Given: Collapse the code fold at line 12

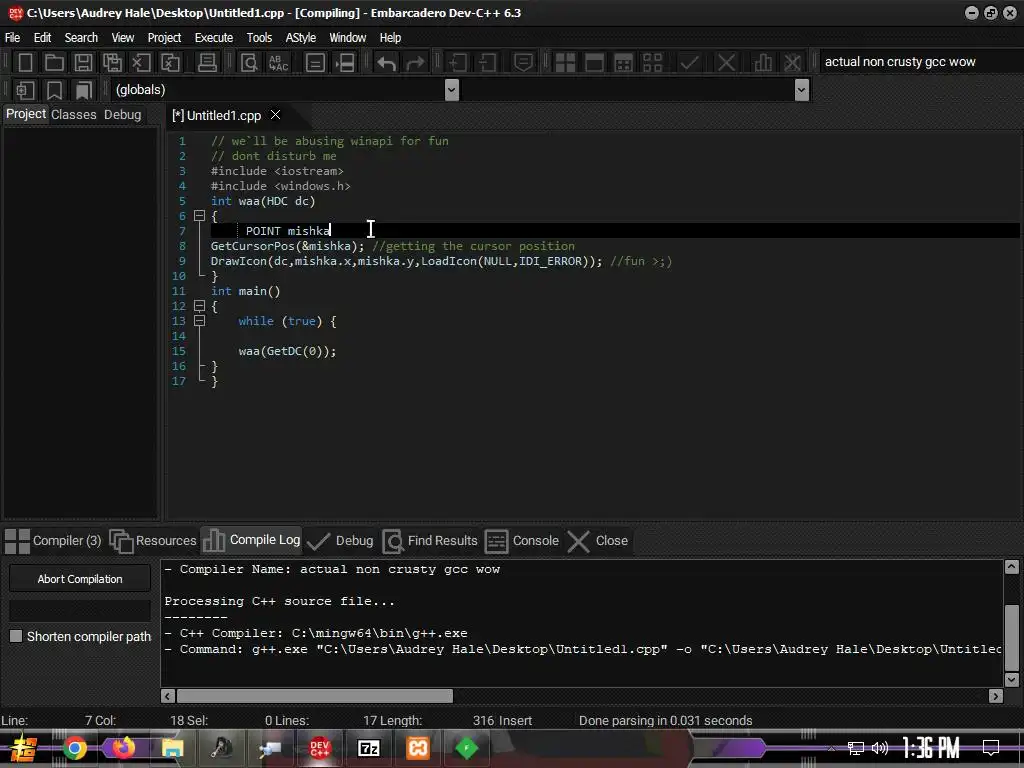Looking at the screenshot, I should point(200,306).
